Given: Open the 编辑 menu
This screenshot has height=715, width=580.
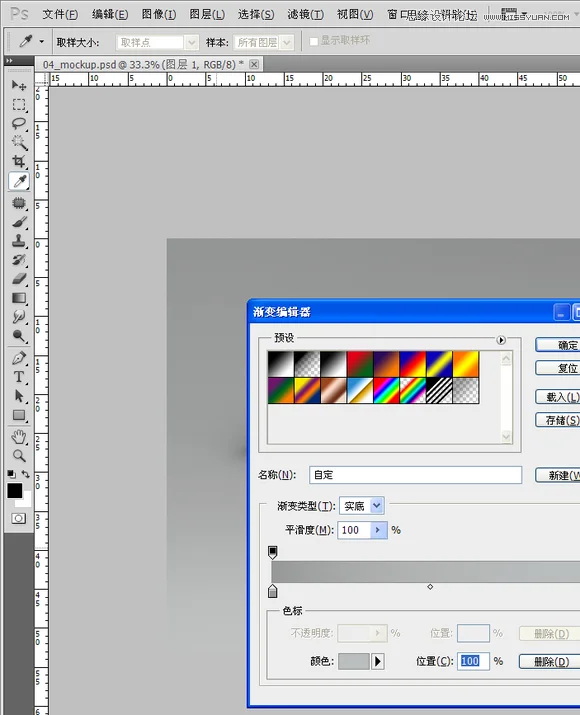Looking at the screenshot, I should pyautogui.click(x=110, y=15).
